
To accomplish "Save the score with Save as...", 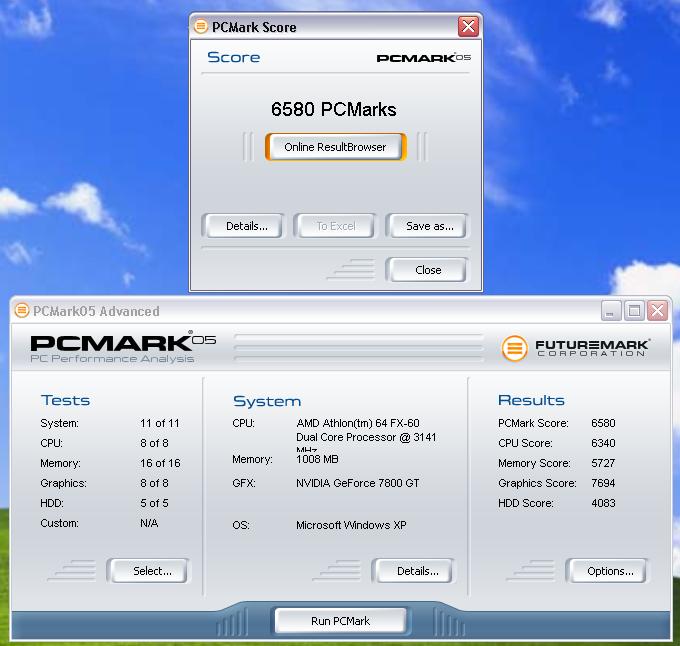I will click(429, 226).
